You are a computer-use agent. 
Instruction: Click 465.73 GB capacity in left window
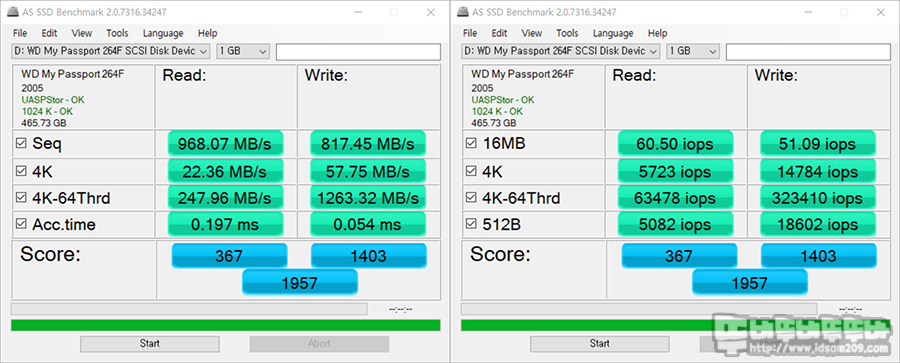click(x=44, y=123)
